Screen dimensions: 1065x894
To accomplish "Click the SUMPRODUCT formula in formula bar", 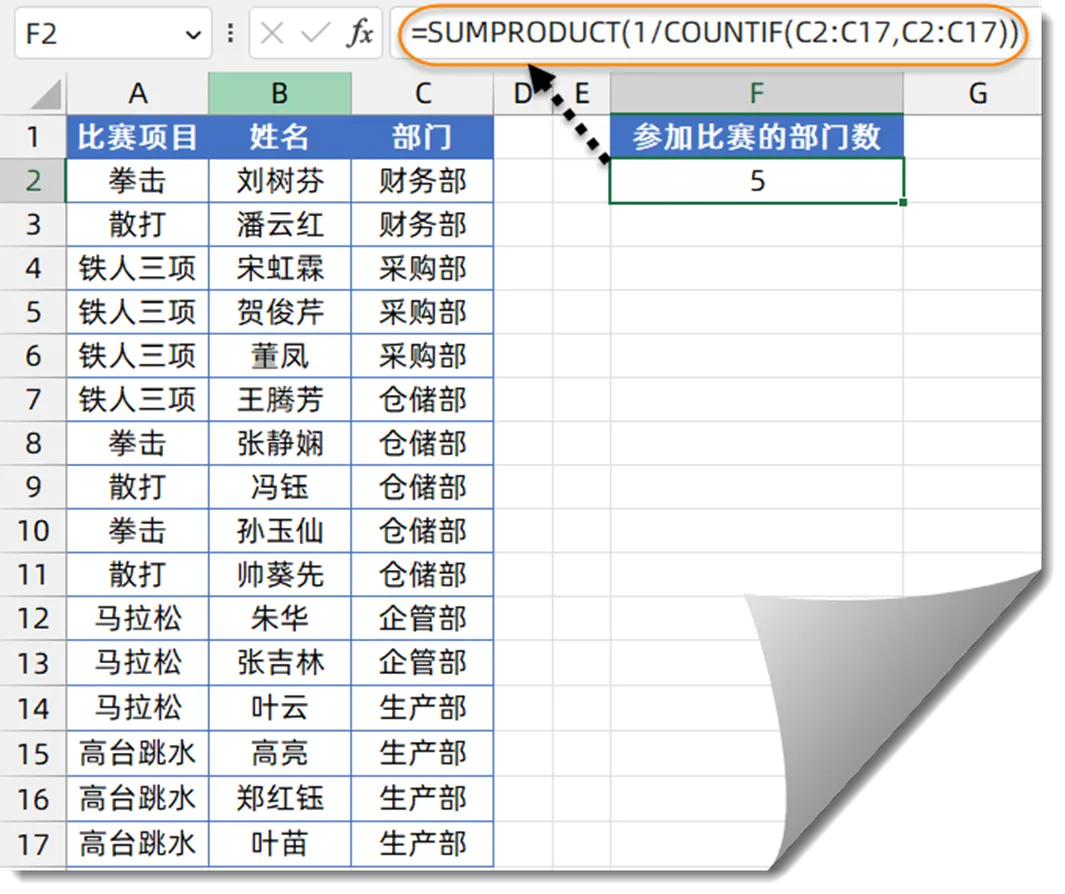I will [x=715, y=33].
